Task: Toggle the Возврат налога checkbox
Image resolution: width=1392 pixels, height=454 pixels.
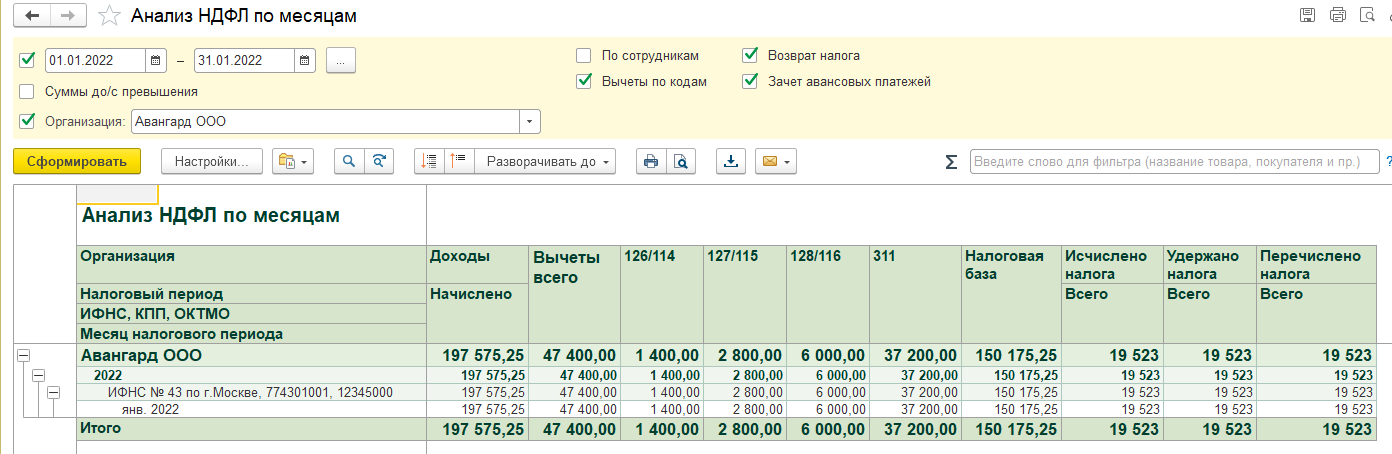Action: [750, 56]
